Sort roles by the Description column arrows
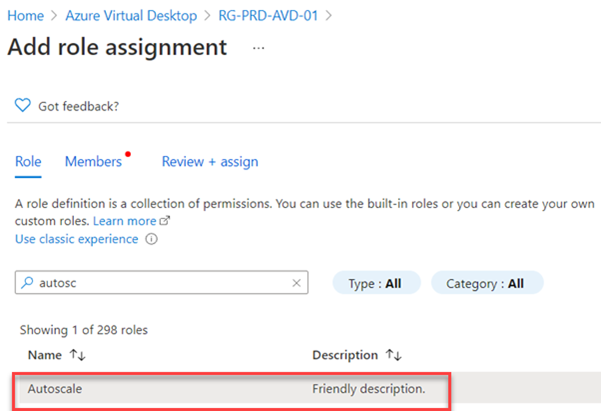601x411 pixels. 394,355
